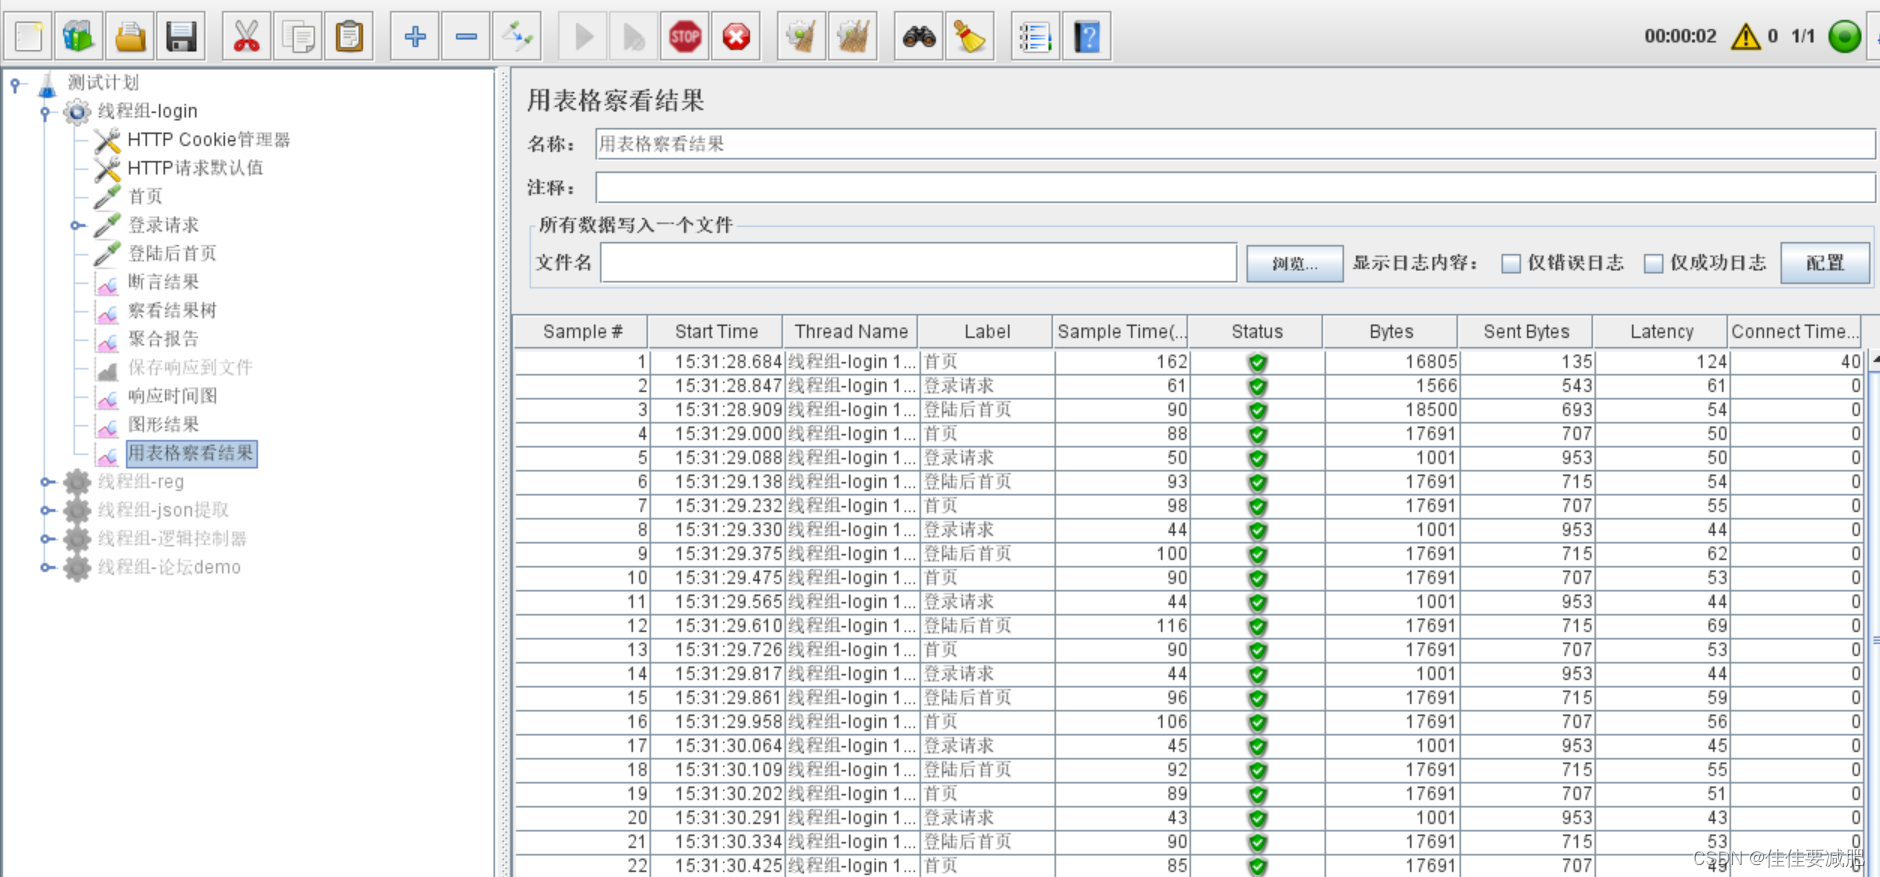Viewport: 1880px width, 877px height.
Task: Click the yellow warning triangle log icon
Action: pyautogui.click(x=1746, y=37)
